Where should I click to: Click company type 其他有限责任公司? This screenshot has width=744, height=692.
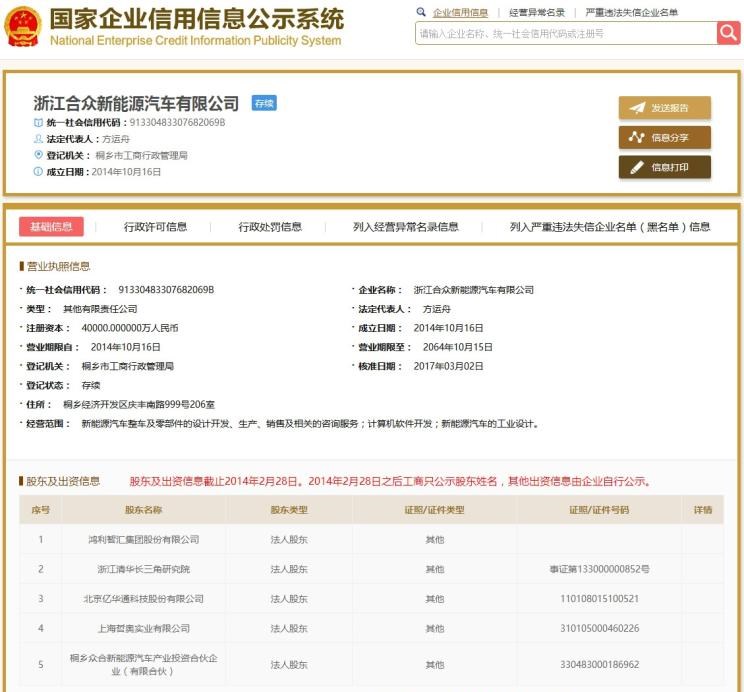pos(100,309)
